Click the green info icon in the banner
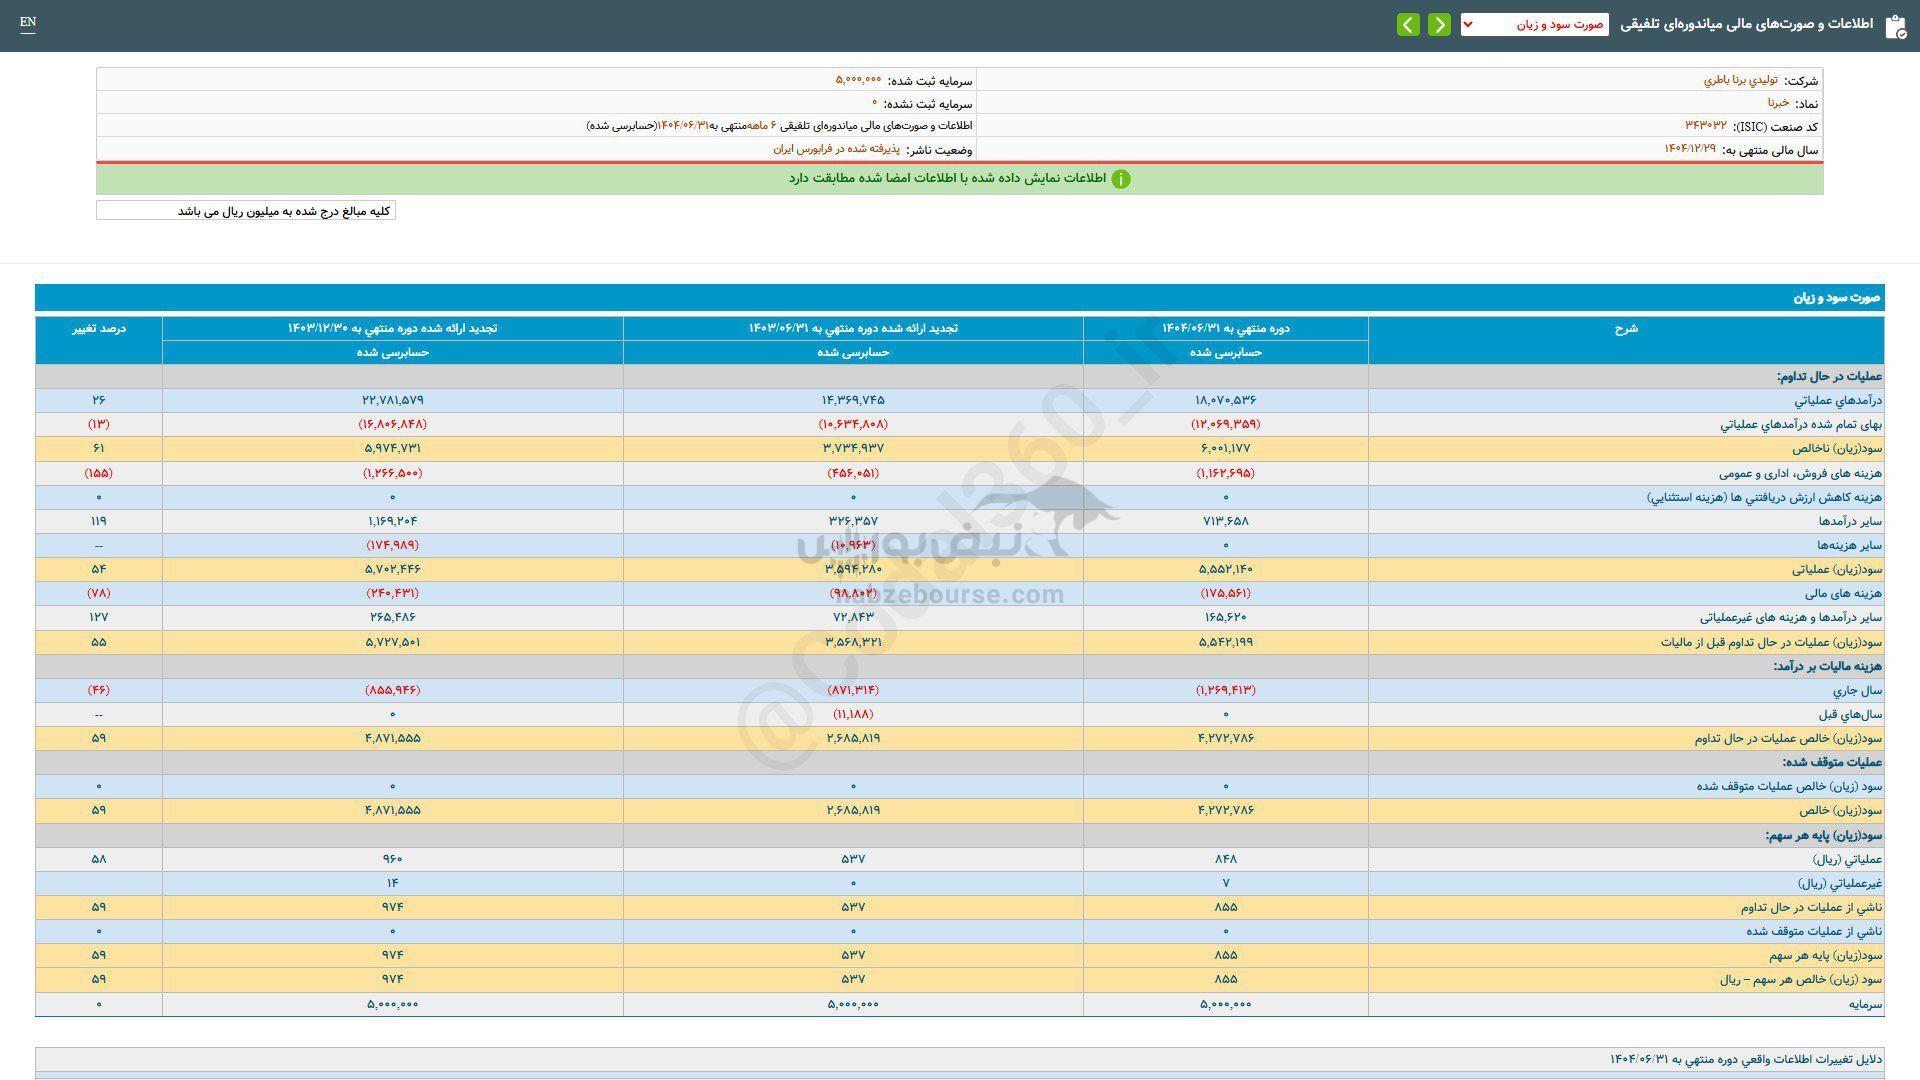 [1121, 179]
